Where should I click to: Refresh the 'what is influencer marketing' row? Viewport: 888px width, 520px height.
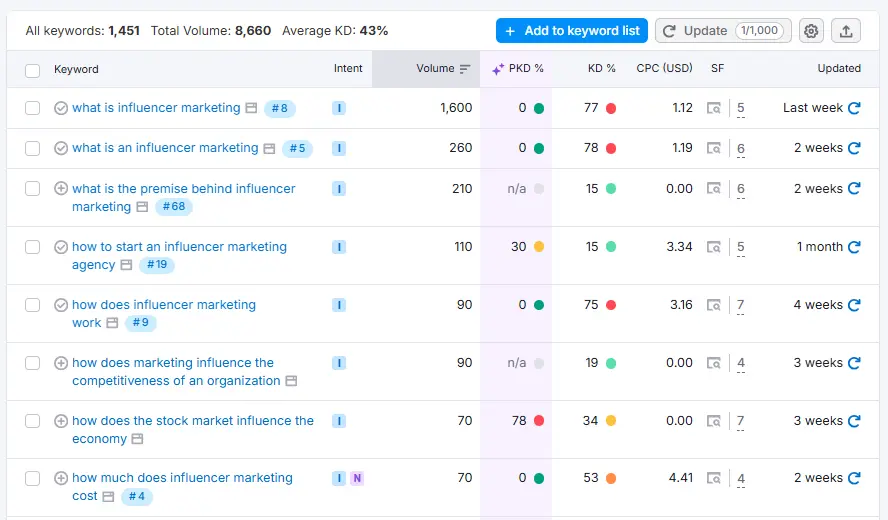pos(854,108)
